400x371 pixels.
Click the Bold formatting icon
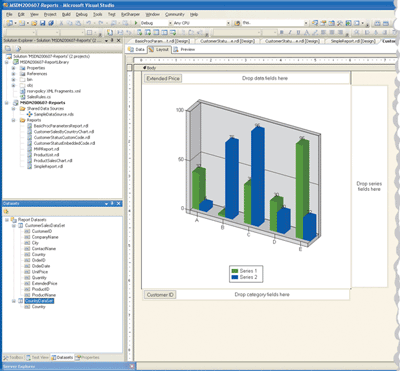pyautogui.click(x=282, y=32)
